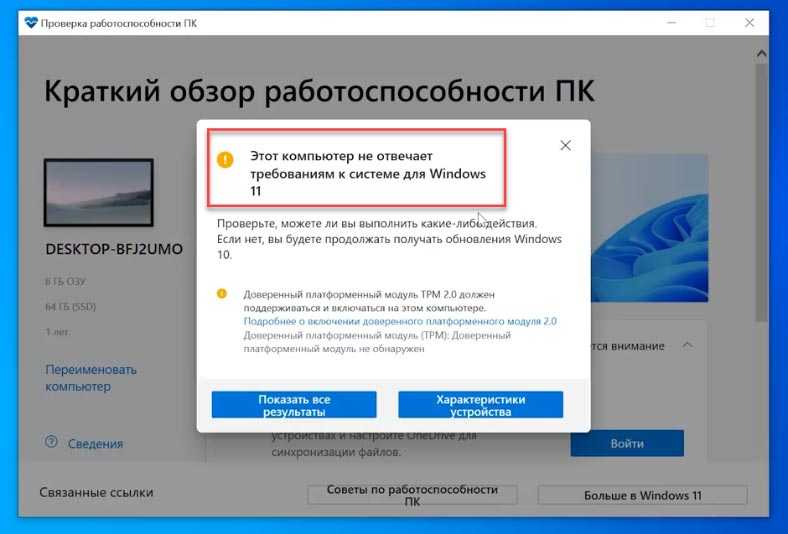Click the PC Health Check heart icon
This screenshot has height=534, width=788.
click(x=31, y=23)
